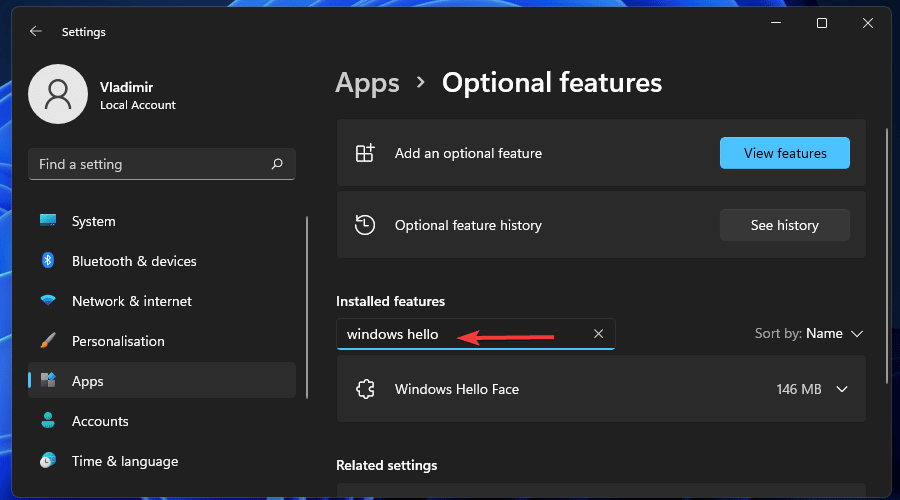The image size is (900, 500).
Task: Click the Optional feature history label
Action: [468, 225]
